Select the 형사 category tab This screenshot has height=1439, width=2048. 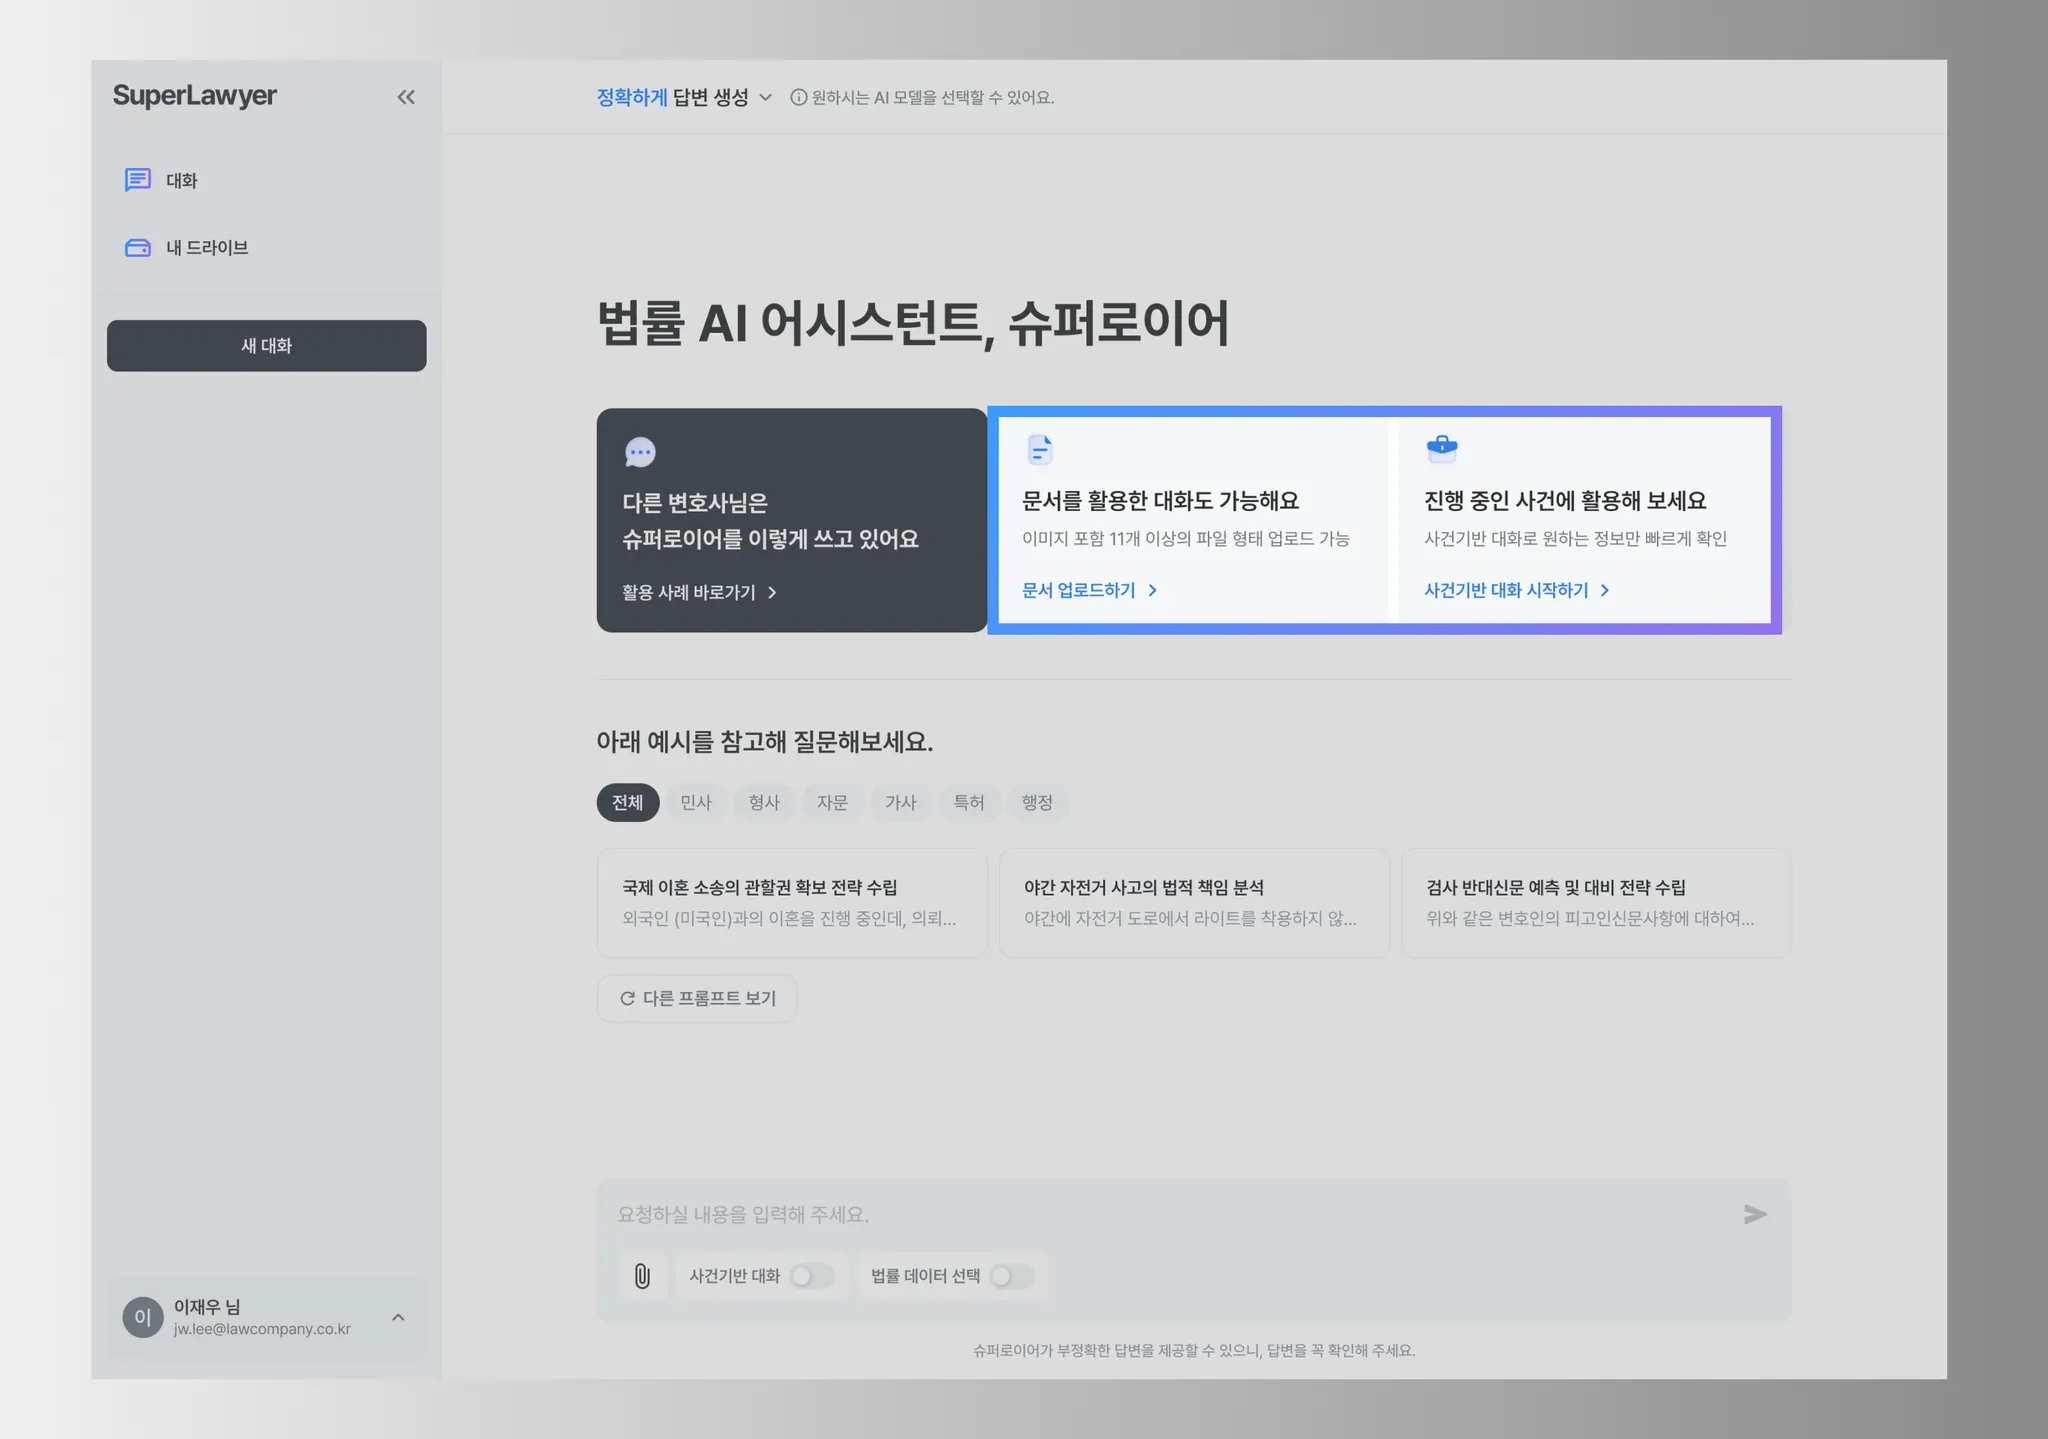(764, 803)
